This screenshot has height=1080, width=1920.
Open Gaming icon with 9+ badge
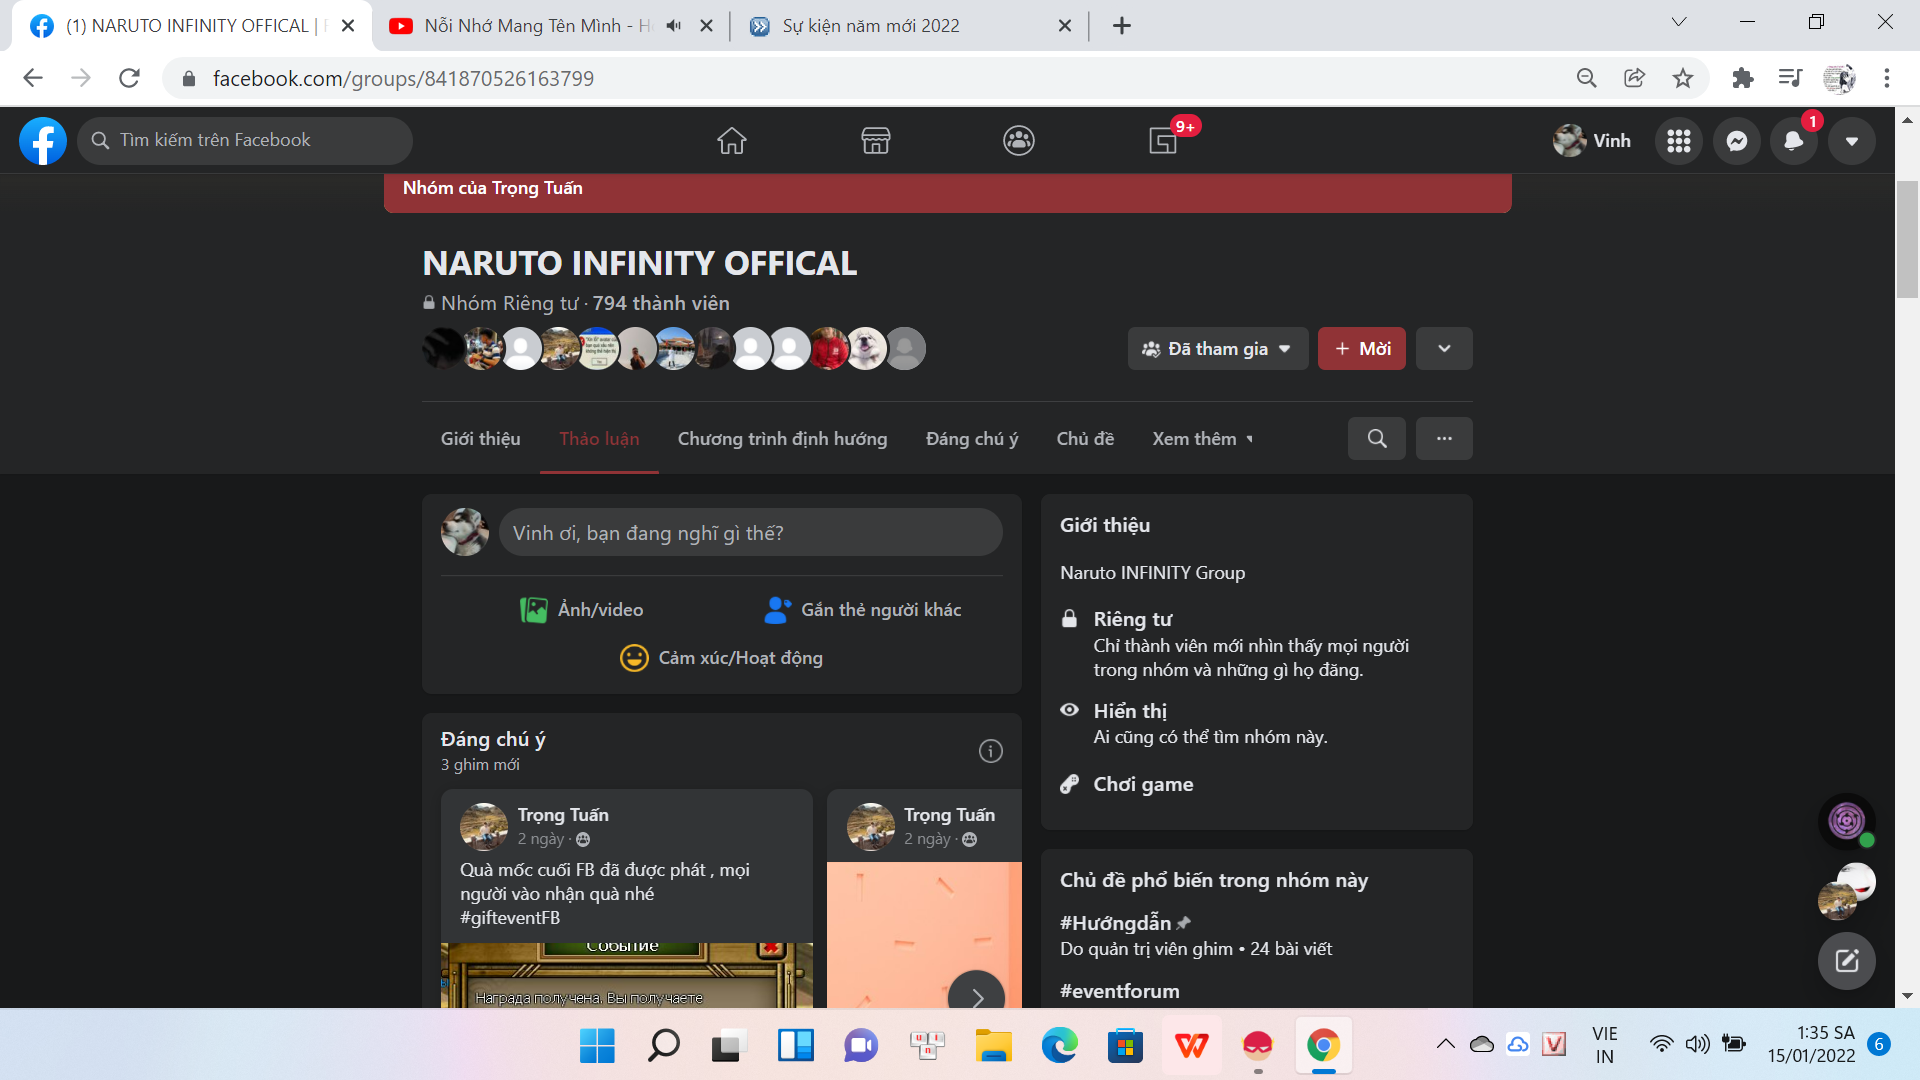1164,141
